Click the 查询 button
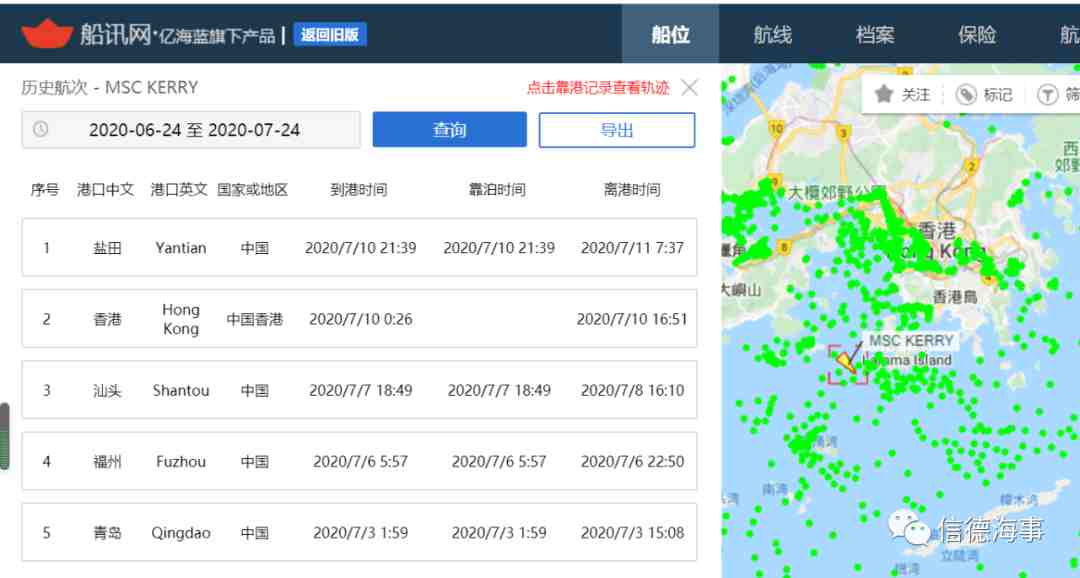1080x578 pixels. (450, 130)
